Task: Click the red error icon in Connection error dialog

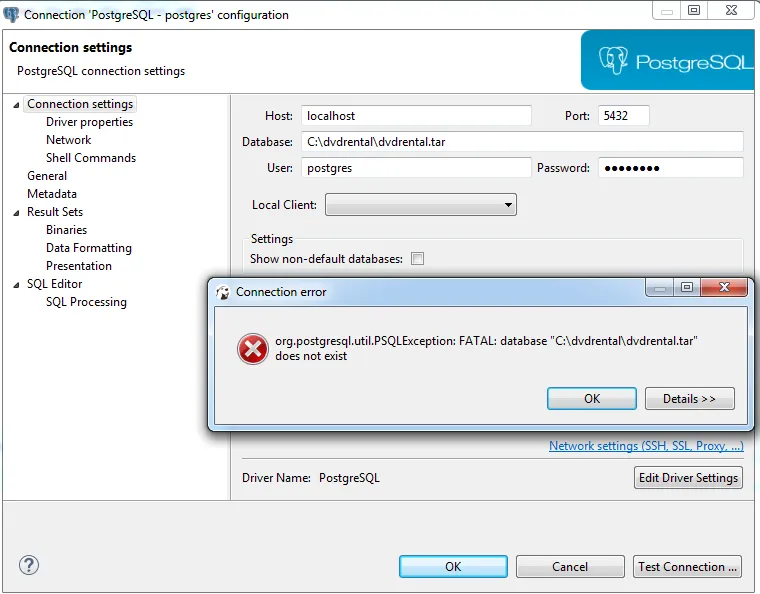Action: [x=253, y=349]
